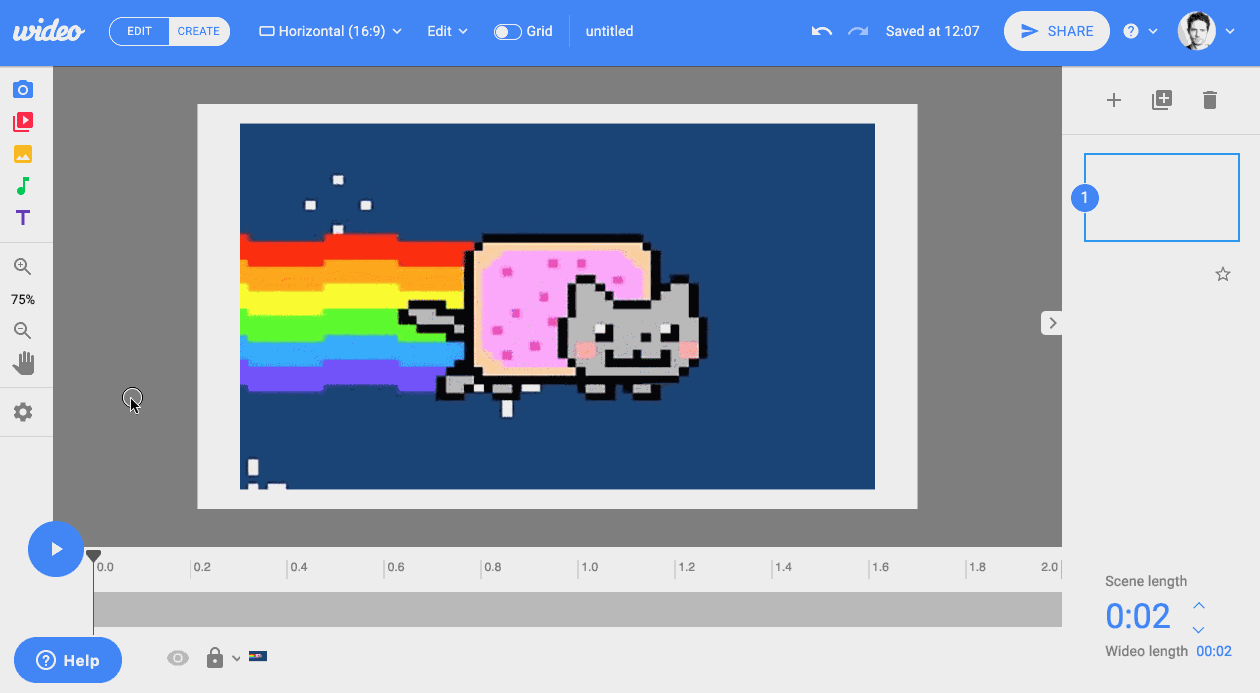The width and height of the screenshot is (1260, 693).
Task: Select the yellow image background icon
Action: pyautogui.click(x=22, y=154)
